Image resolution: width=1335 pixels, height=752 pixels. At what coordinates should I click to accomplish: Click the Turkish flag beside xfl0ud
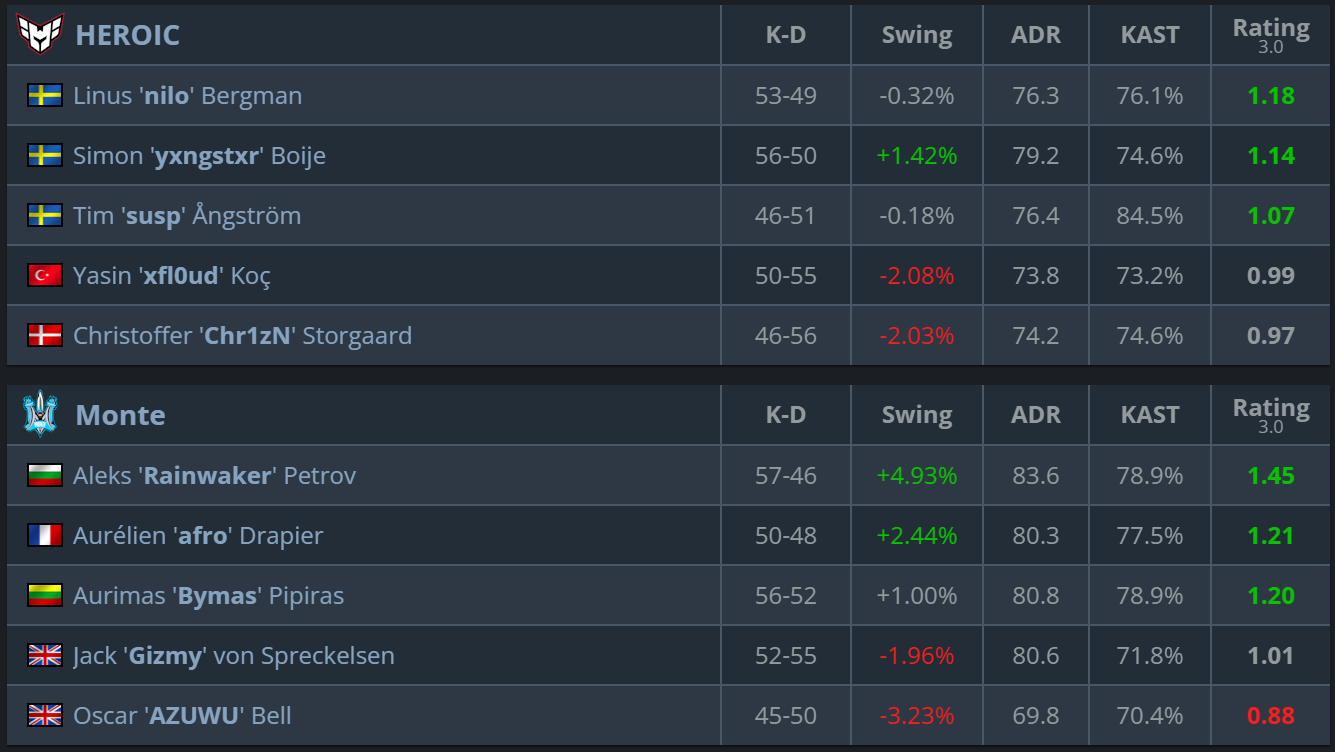45,276
